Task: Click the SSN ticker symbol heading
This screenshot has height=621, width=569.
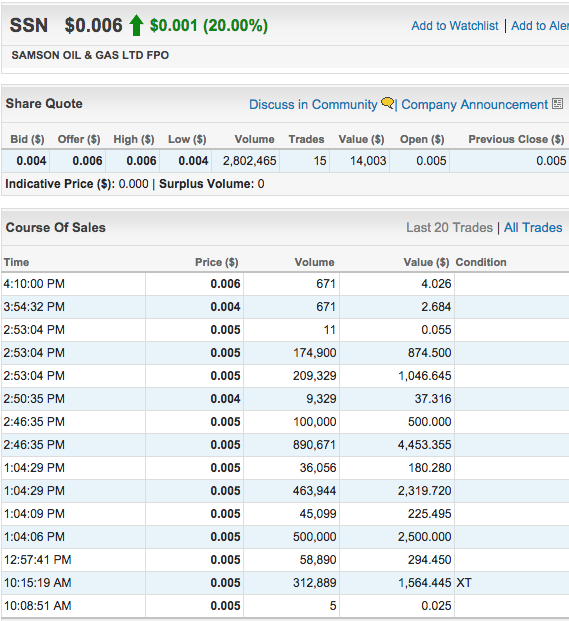Action: [29, 25]
